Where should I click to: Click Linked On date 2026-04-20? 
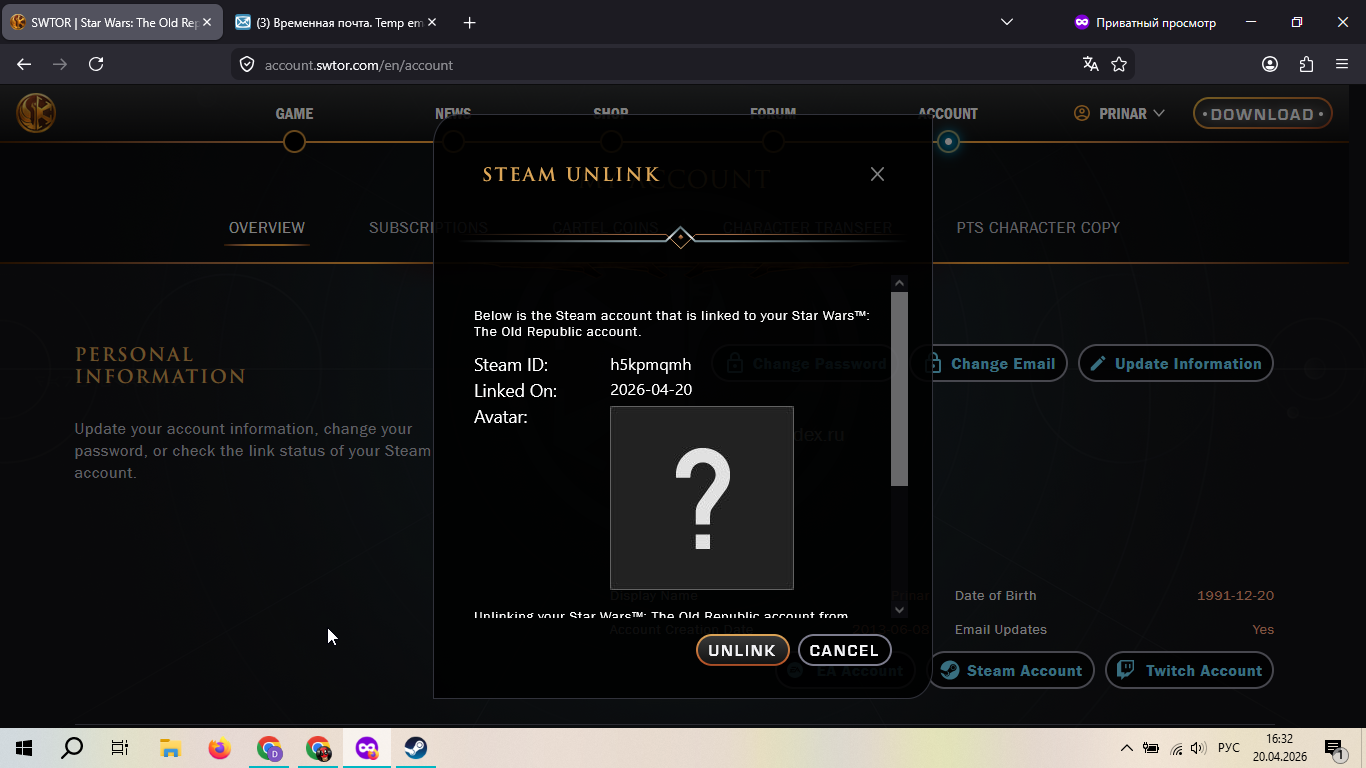pyautogui.click(x=651, y=390)
